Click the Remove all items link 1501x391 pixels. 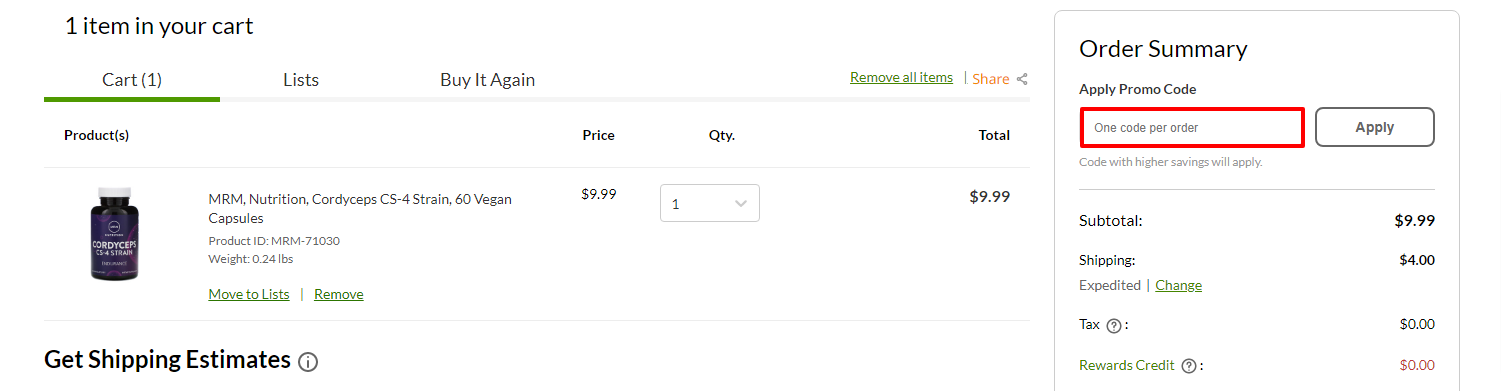tap(901, 77)
